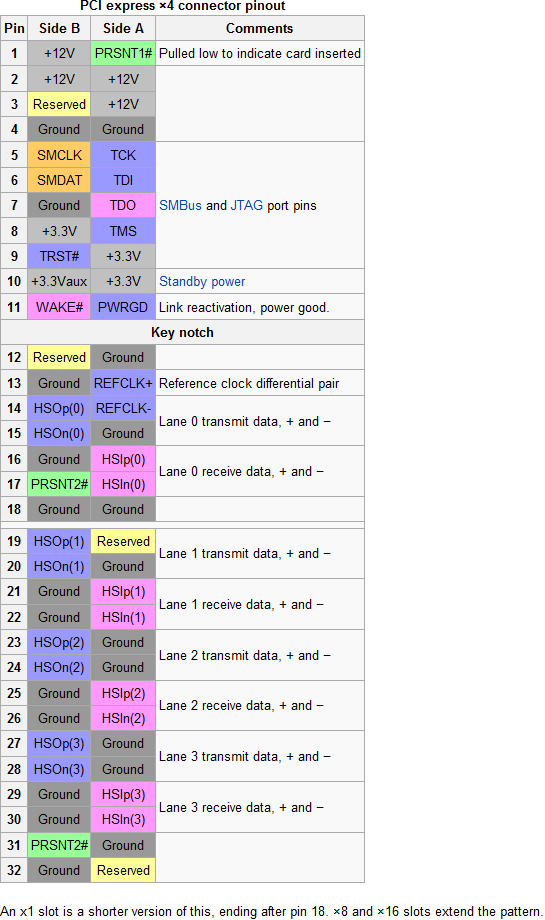Click the HSIp(1) cell

[x=123, y=591]
